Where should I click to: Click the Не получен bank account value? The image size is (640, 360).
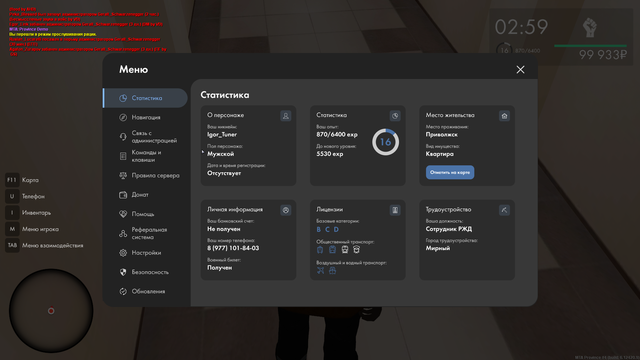click(224, 229)
